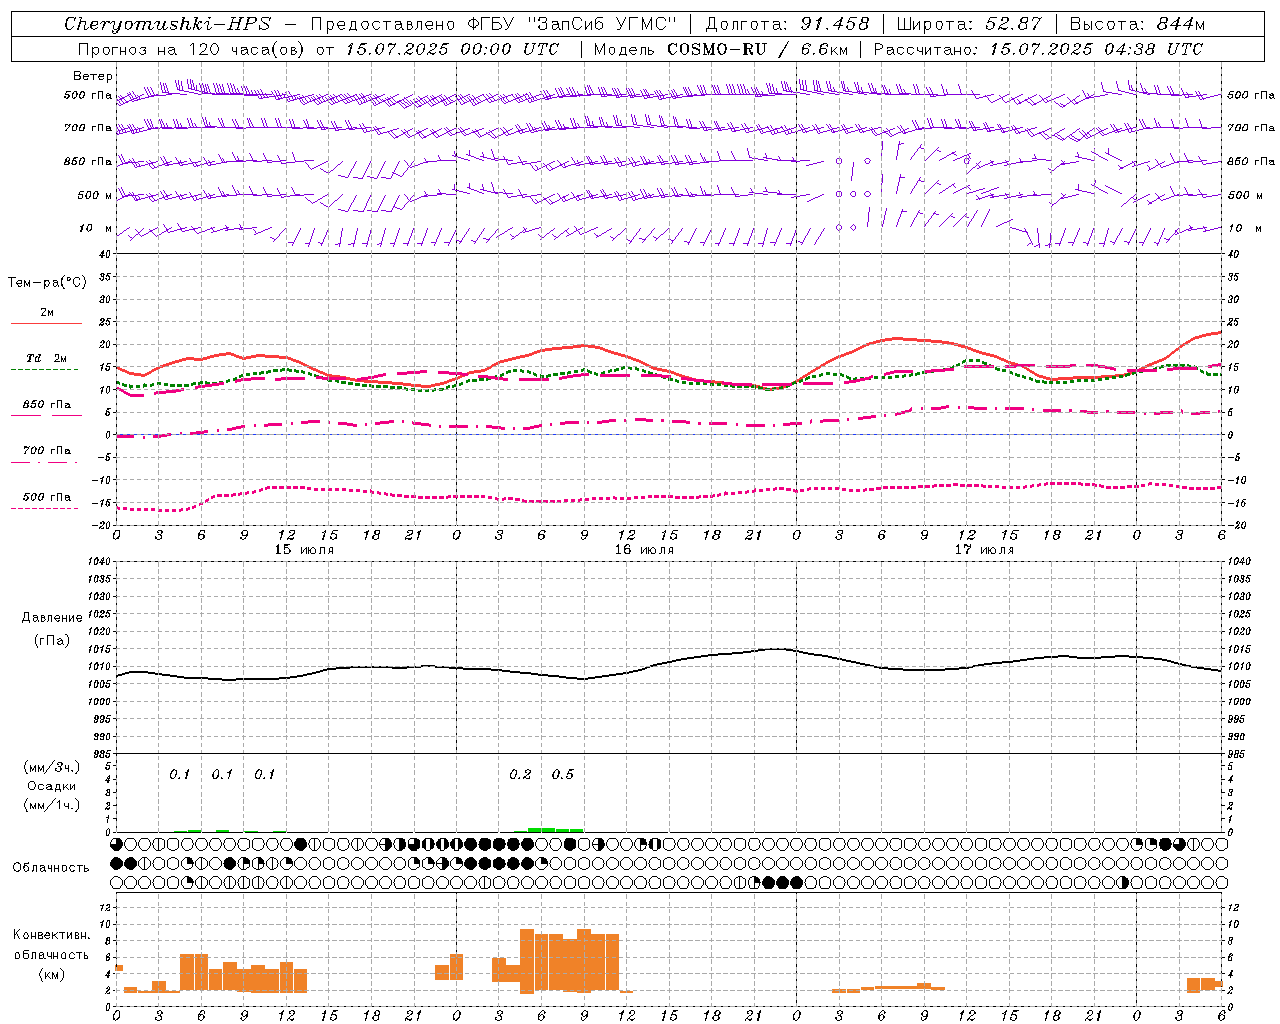Click the Долгота: 91.458 value
The width and height of the screenshot is (1280, 1024).
[x=788, y=24]
